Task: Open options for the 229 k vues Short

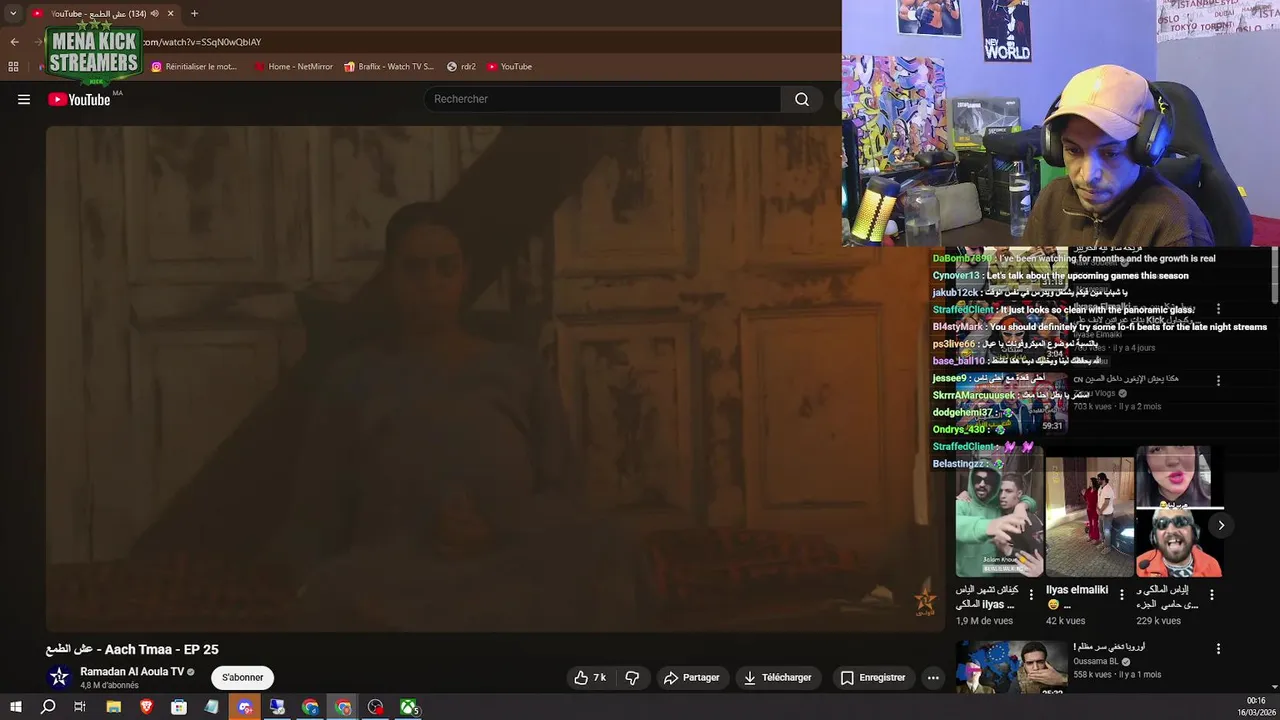Action: (x=1212, y=594)
